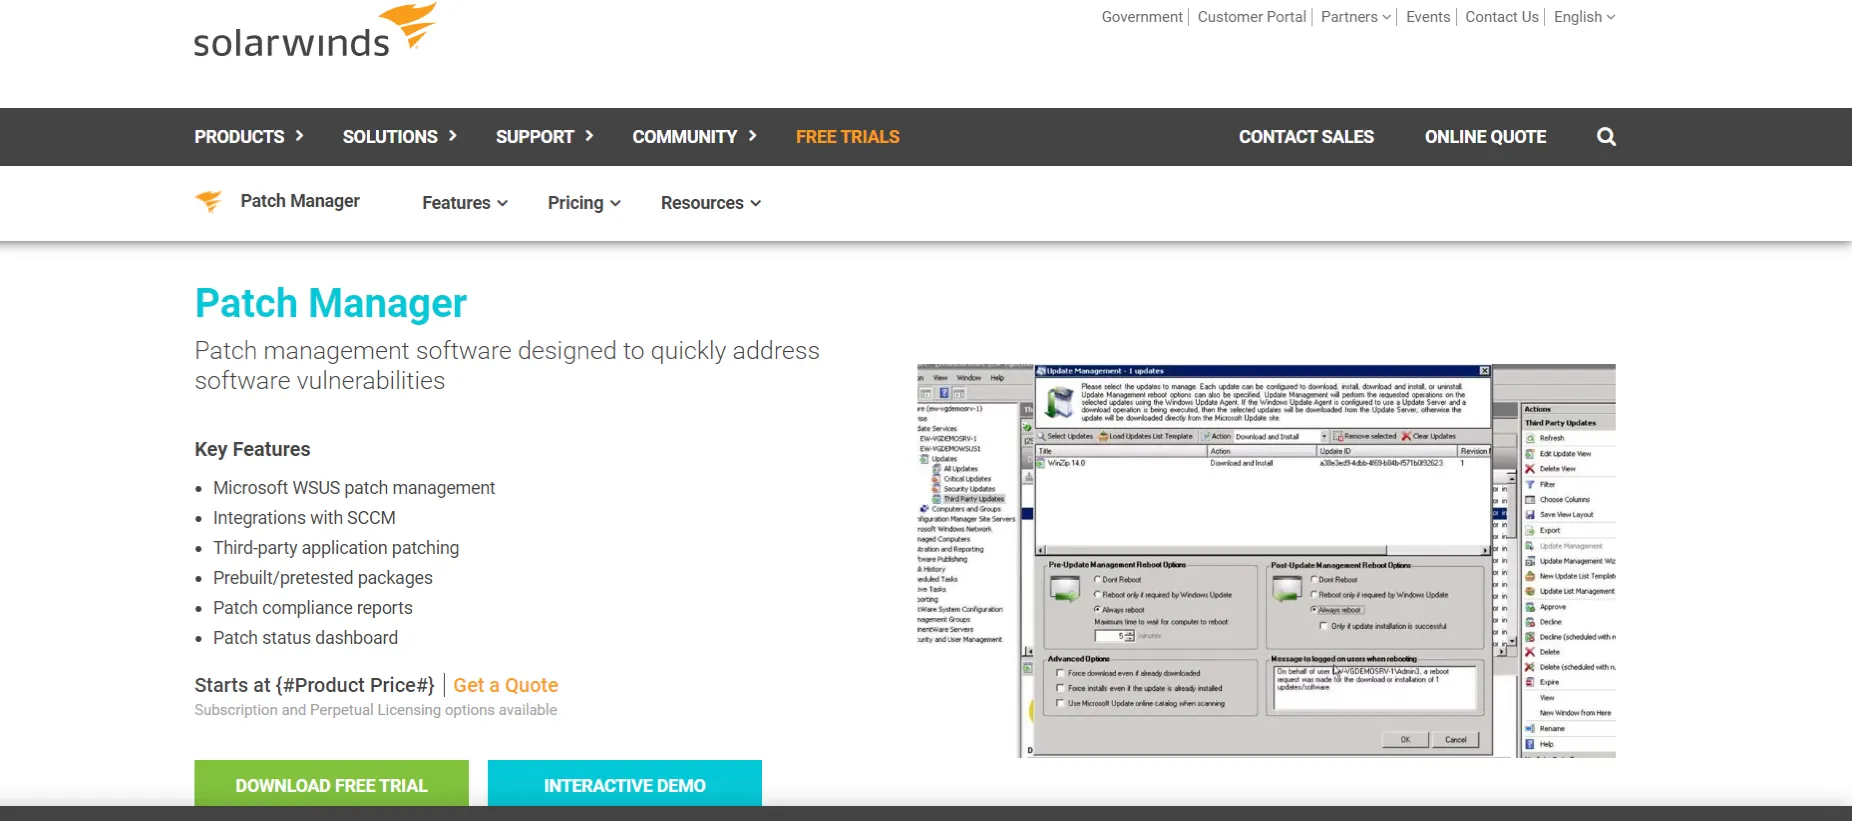Open the site search magnifier icon
The width and height of the screenshot is (1852, 821).
pos(1606,137)
